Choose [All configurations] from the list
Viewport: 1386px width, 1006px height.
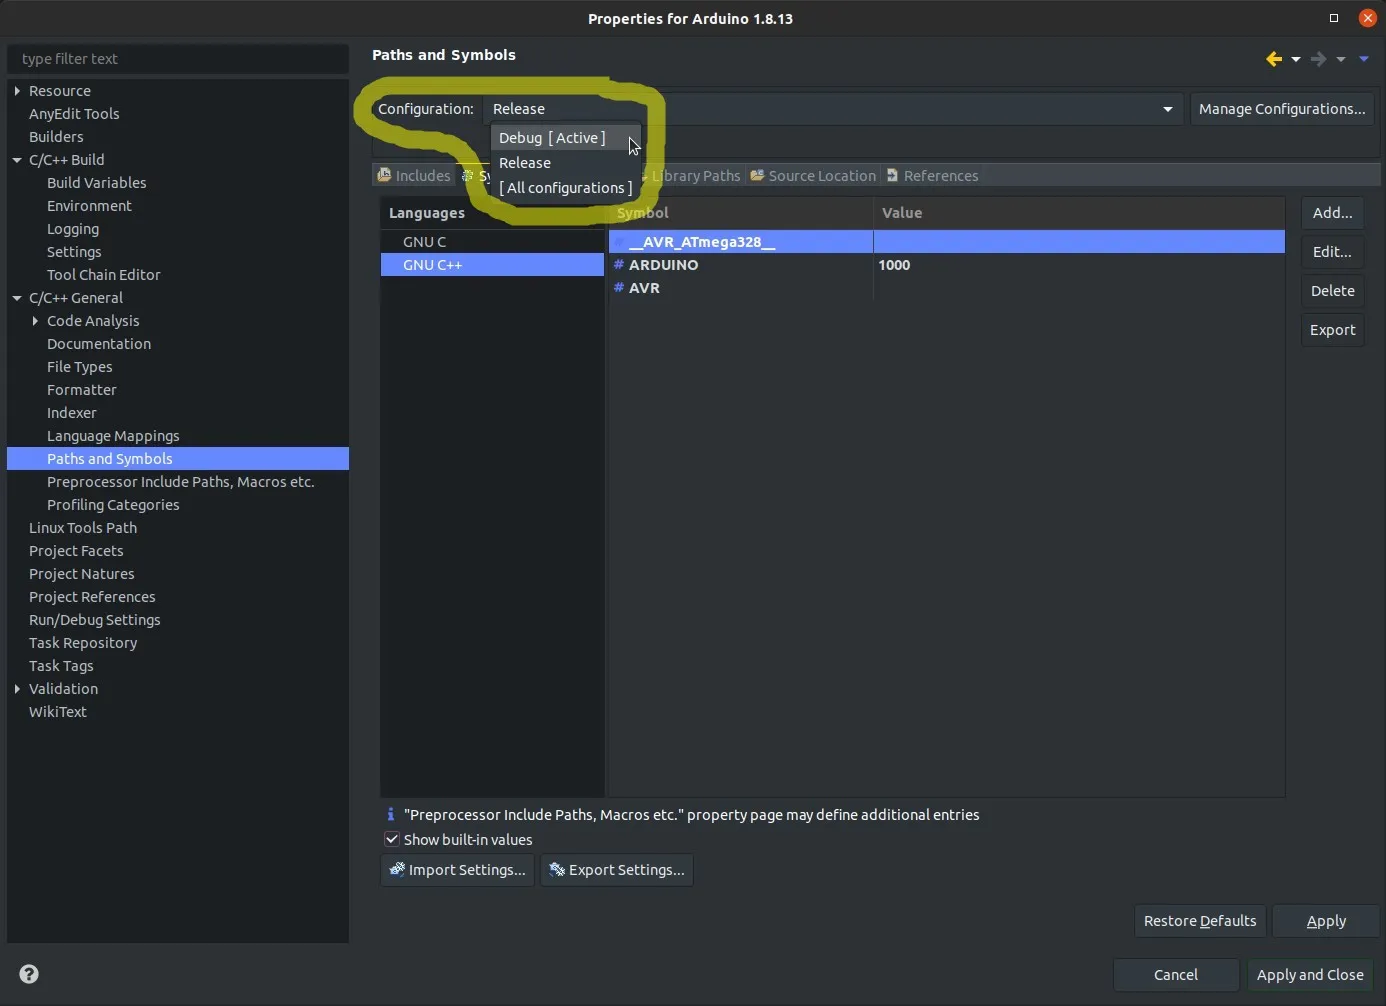point(565,188)
